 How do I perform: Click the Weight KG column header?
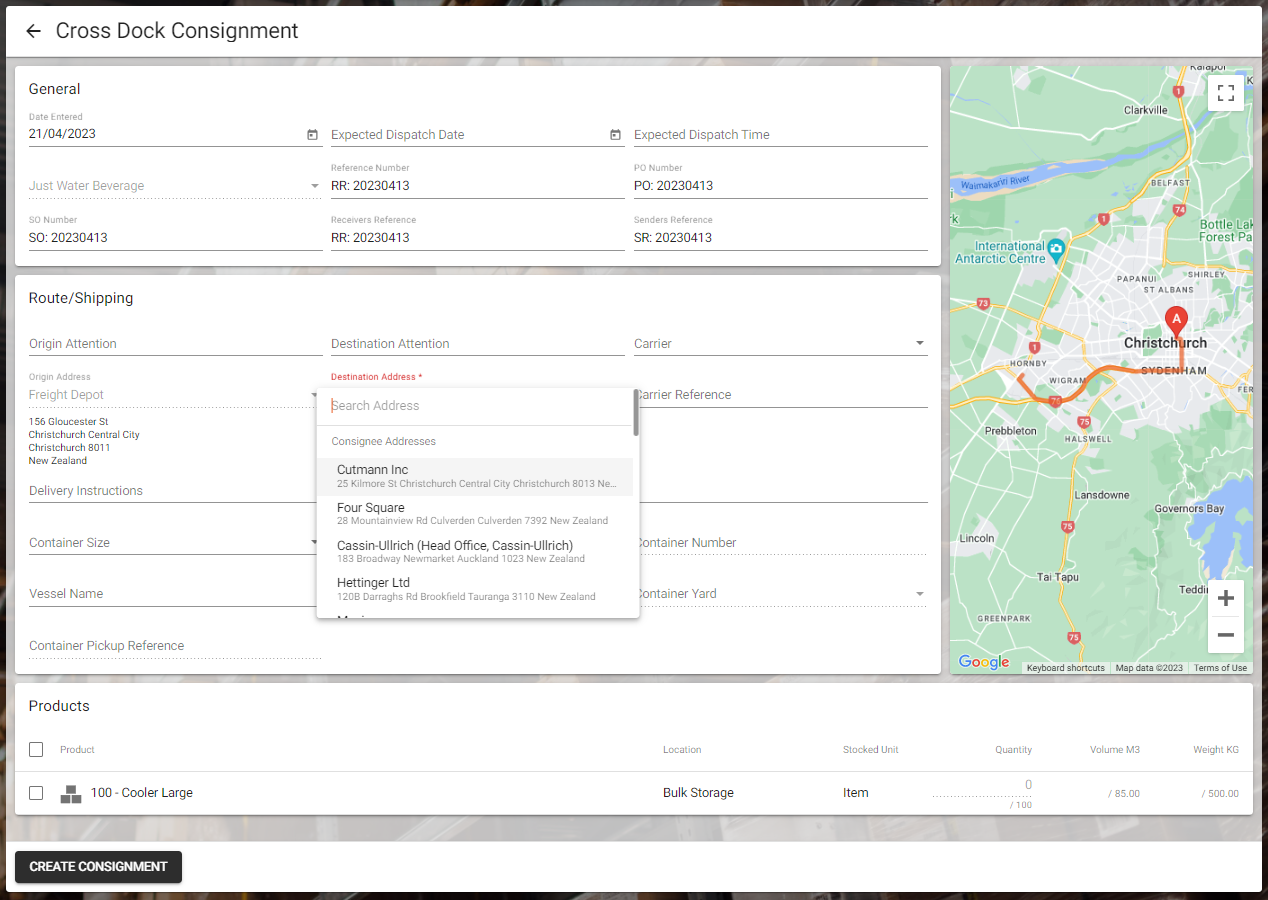point(1216,750)
